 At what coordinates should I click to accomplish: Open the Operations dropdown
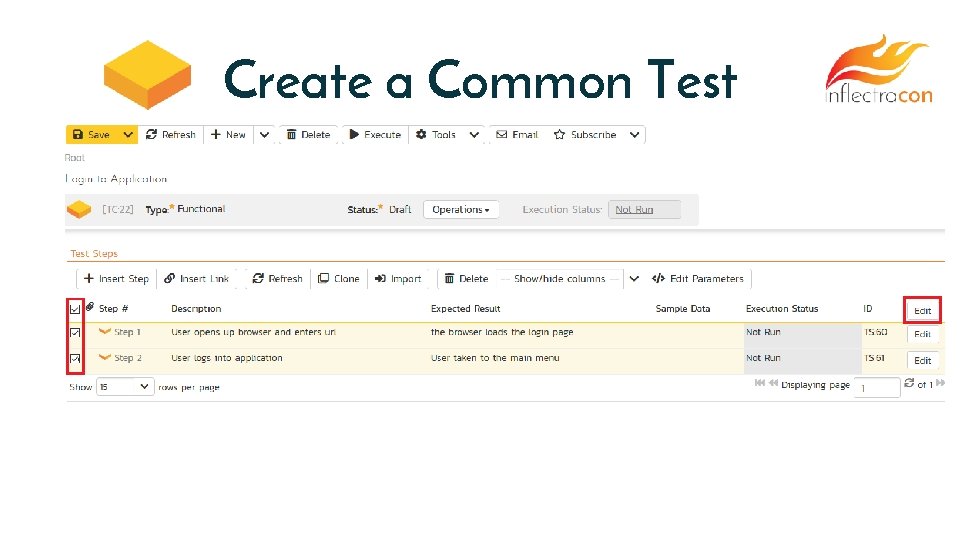coord(461,210)
